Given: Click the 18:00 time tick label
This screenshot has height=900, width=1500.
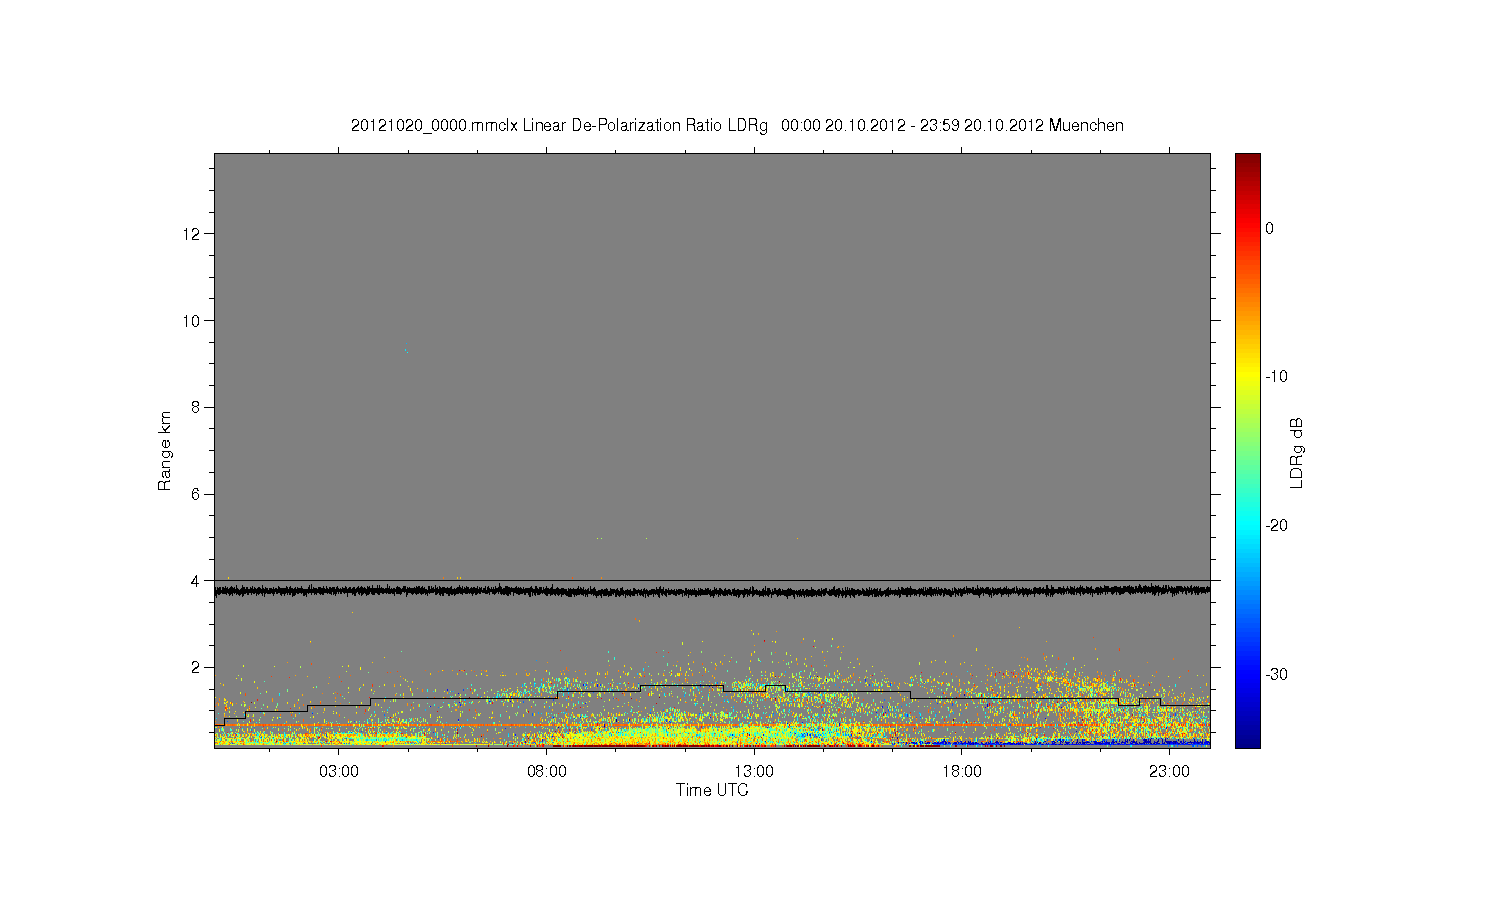Looking at the screenshot, I should click(962, 772).
